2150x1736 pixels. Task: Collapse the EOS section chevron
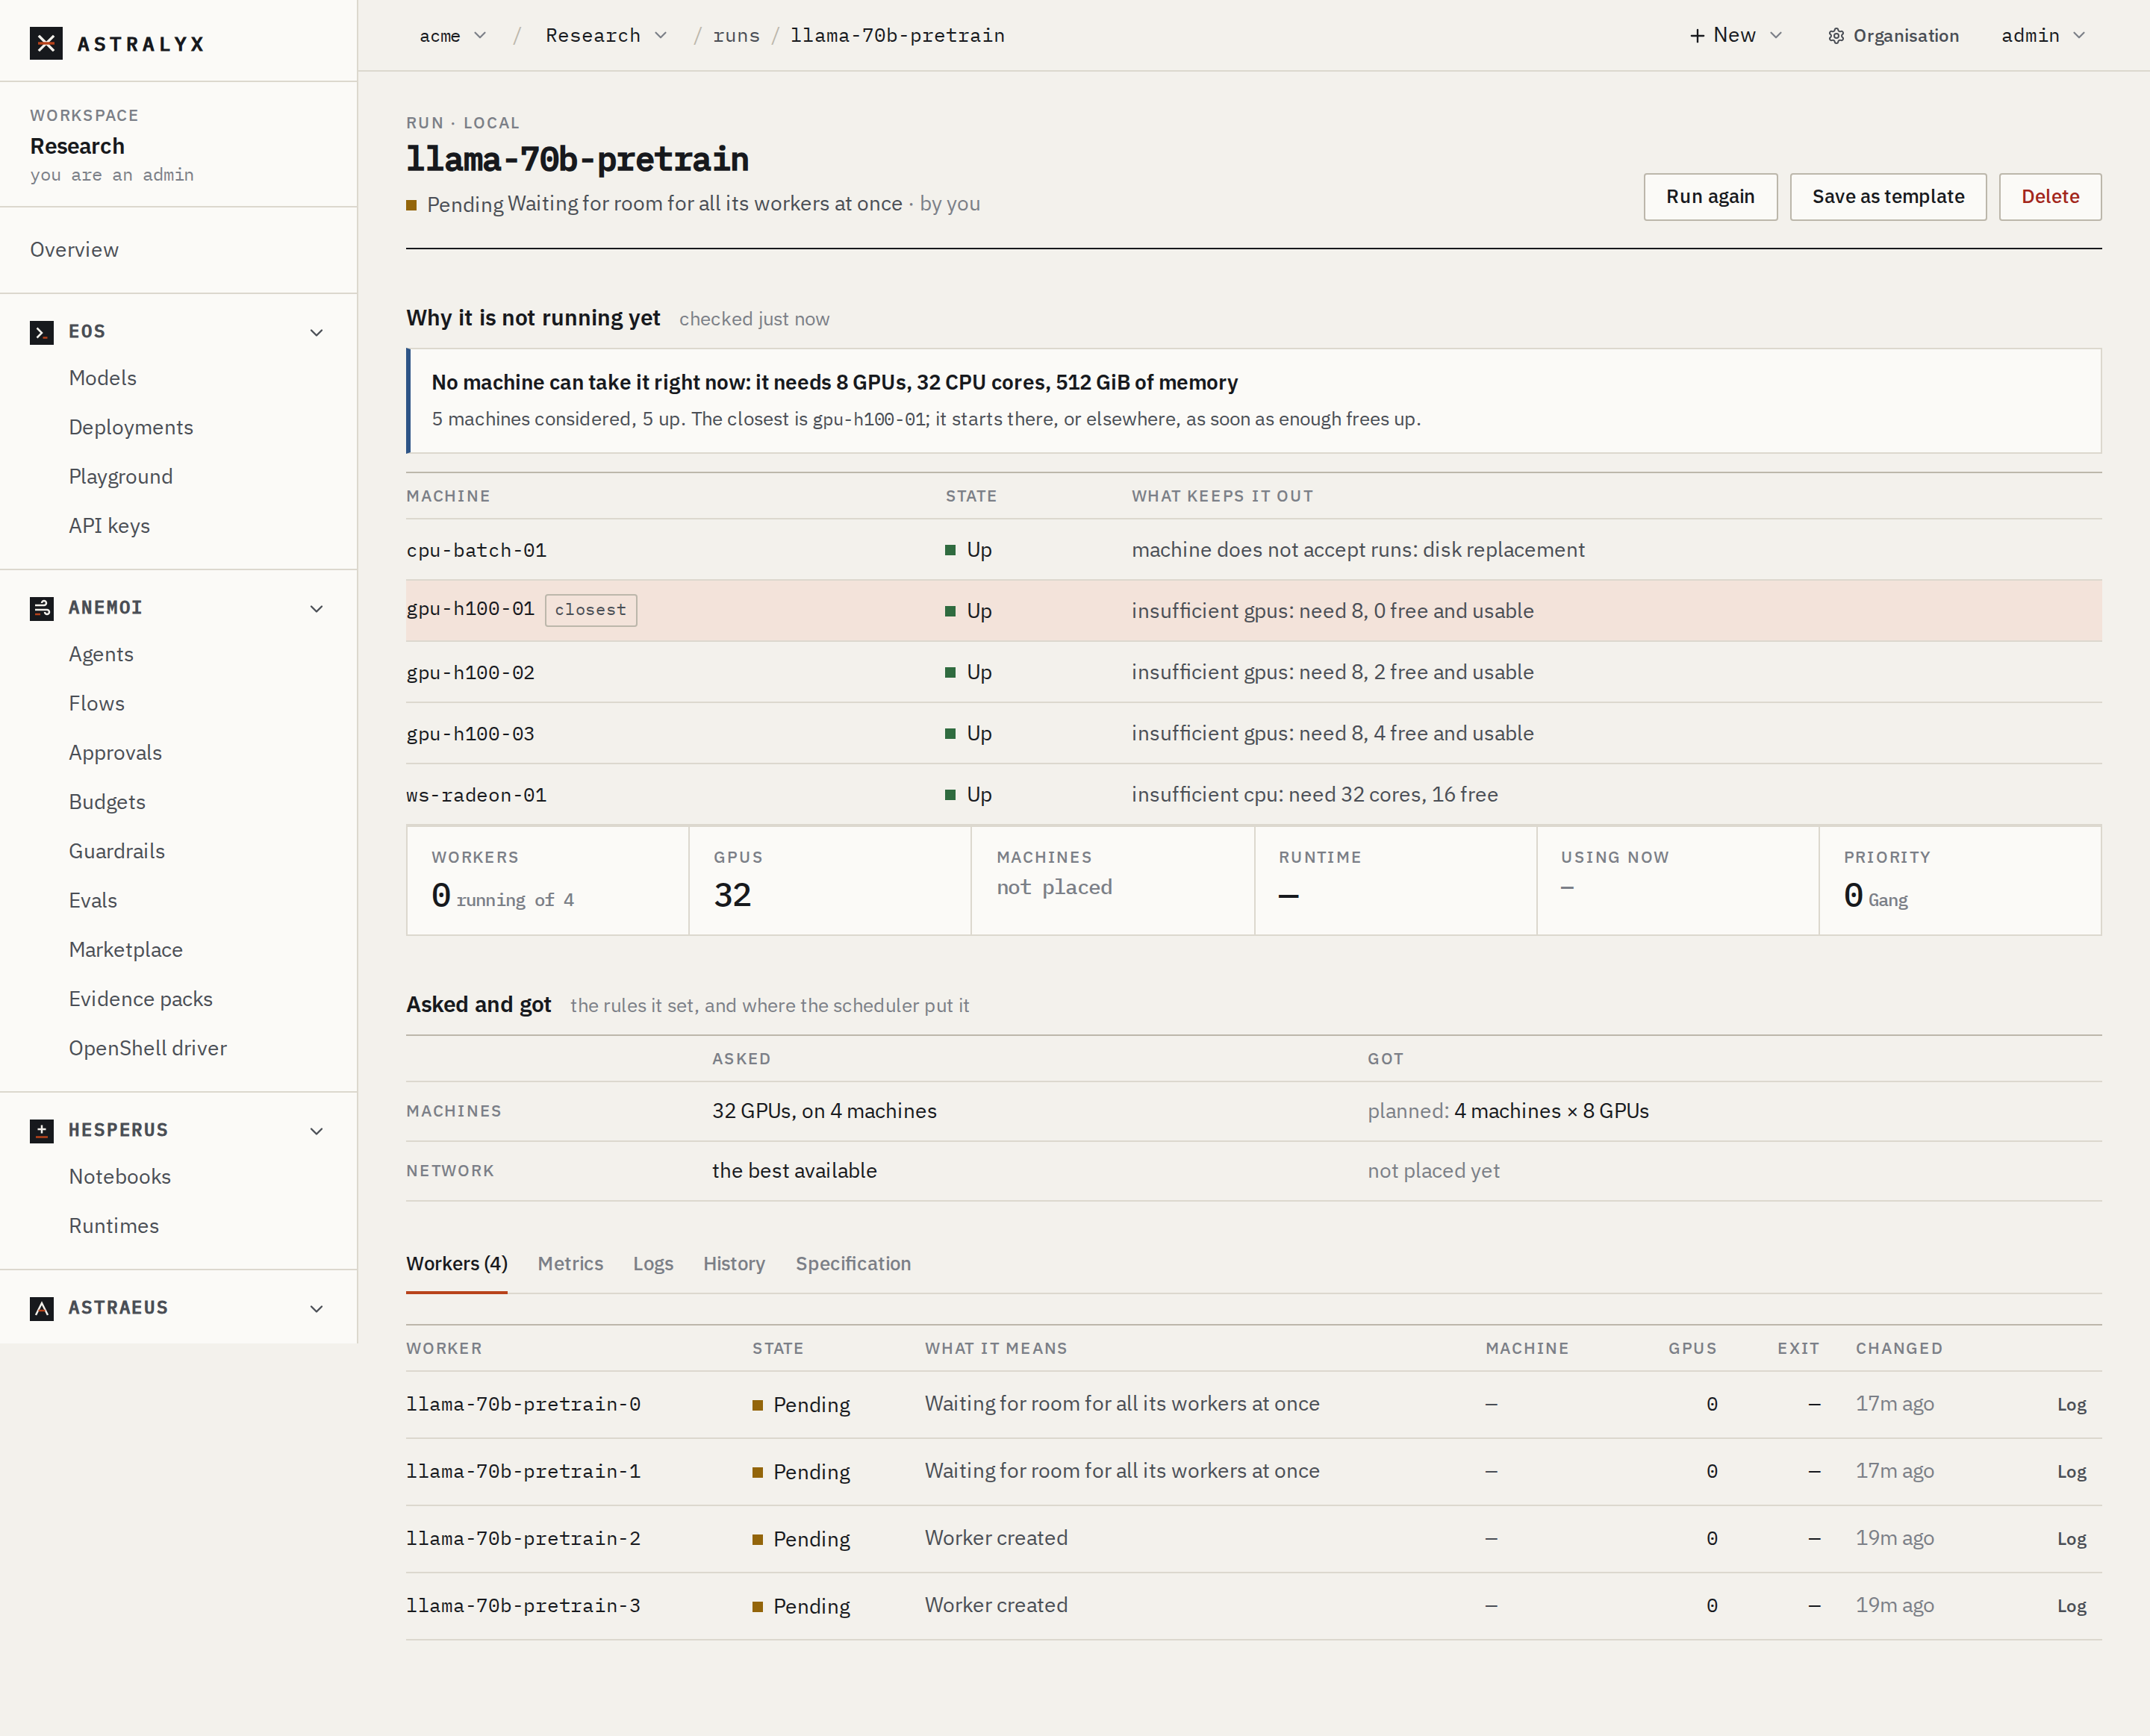click(317, 332)
